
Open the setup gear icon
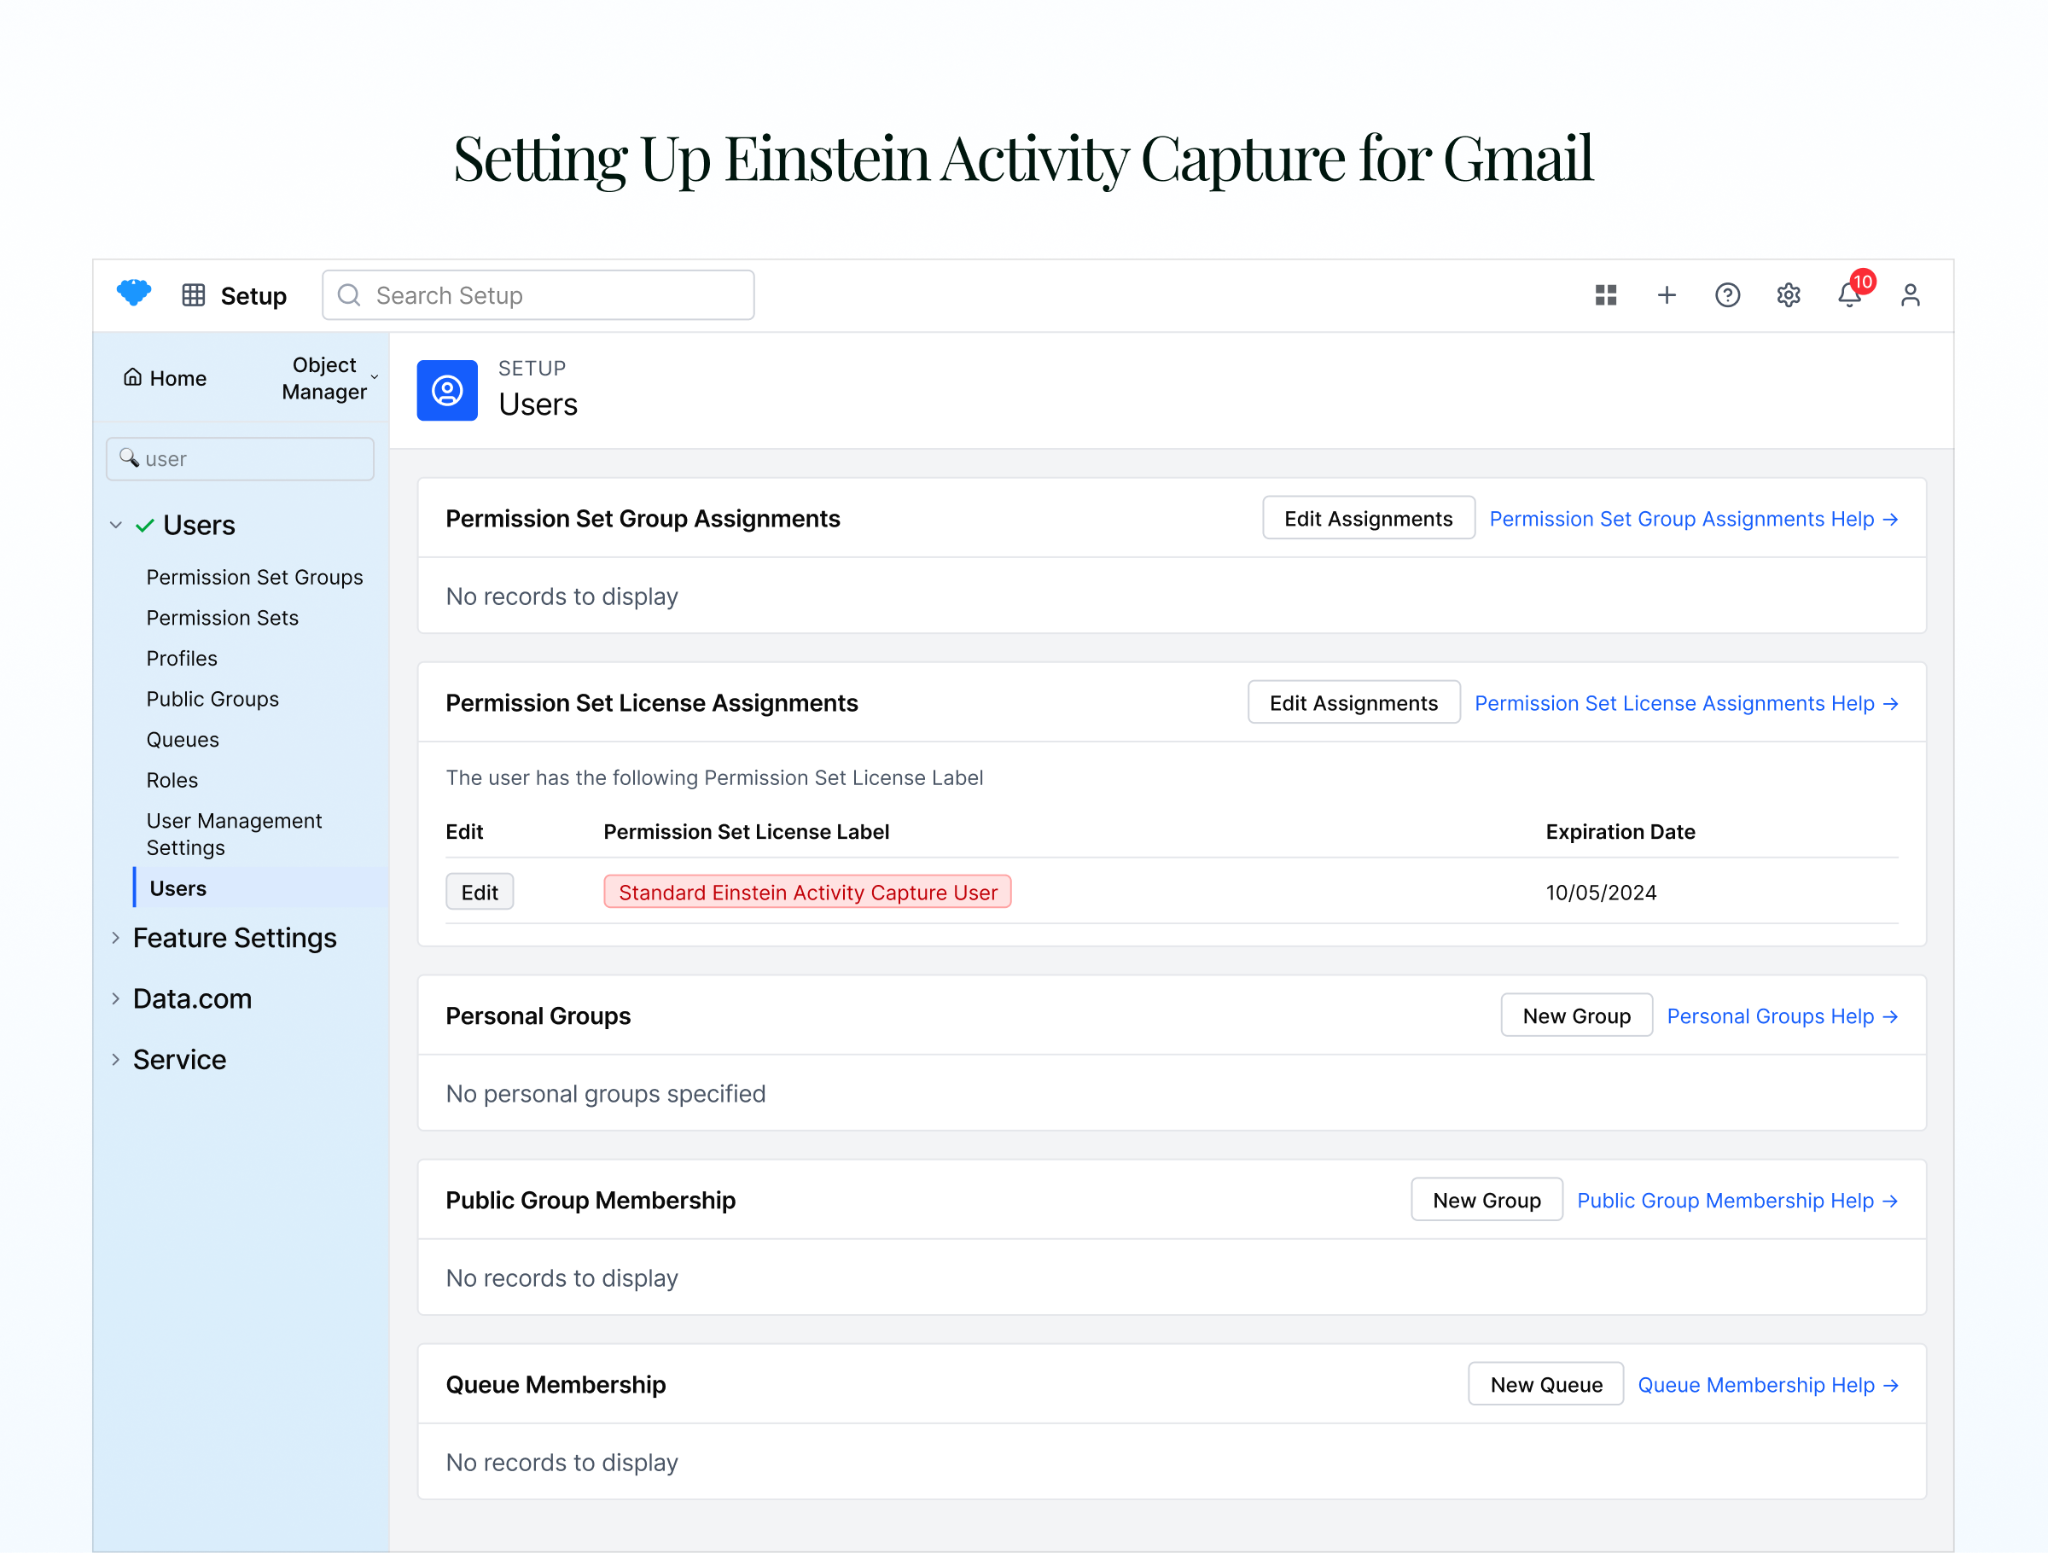(1788, 295)
